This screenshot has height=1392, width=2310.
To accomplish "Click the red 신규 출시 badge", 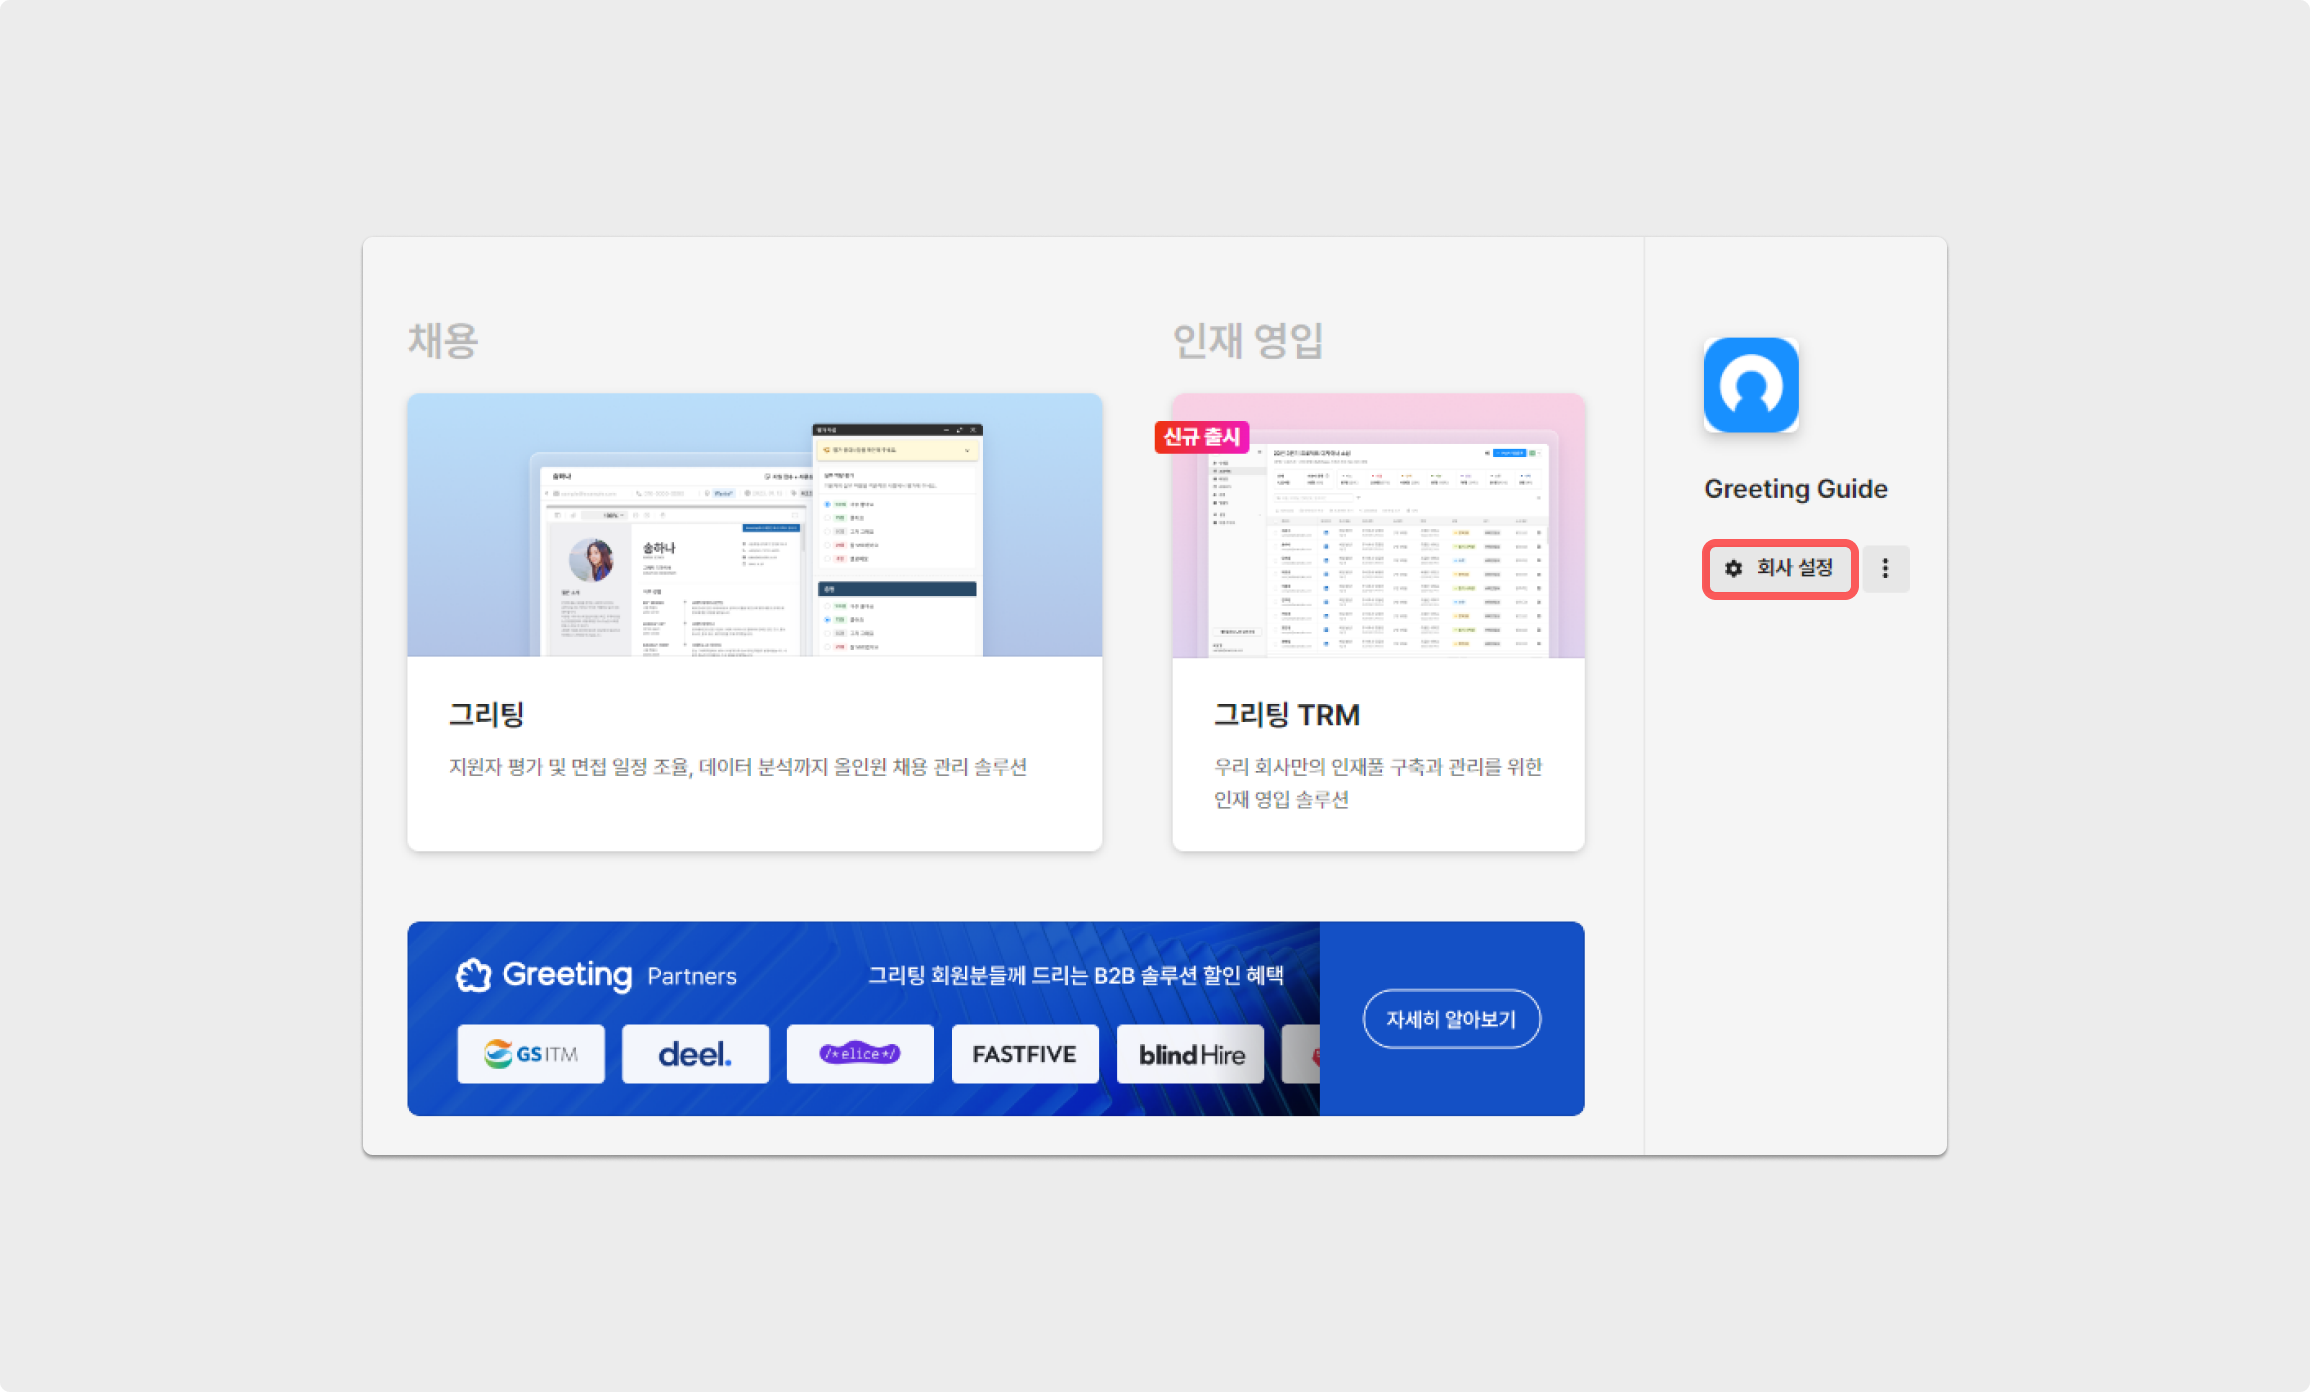I will coord(1201,437).
